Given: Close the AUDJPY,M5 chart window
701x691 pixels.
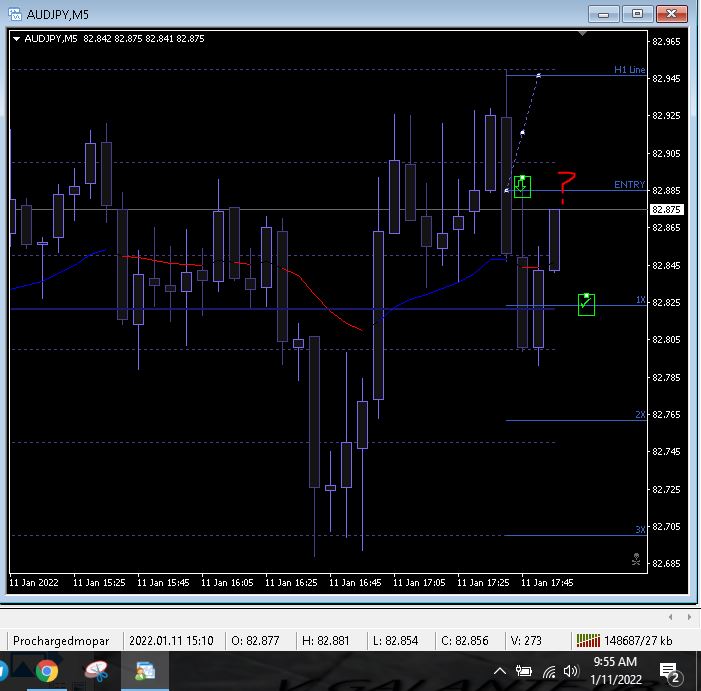Looking at the screenshot, I should click(671, 14).
